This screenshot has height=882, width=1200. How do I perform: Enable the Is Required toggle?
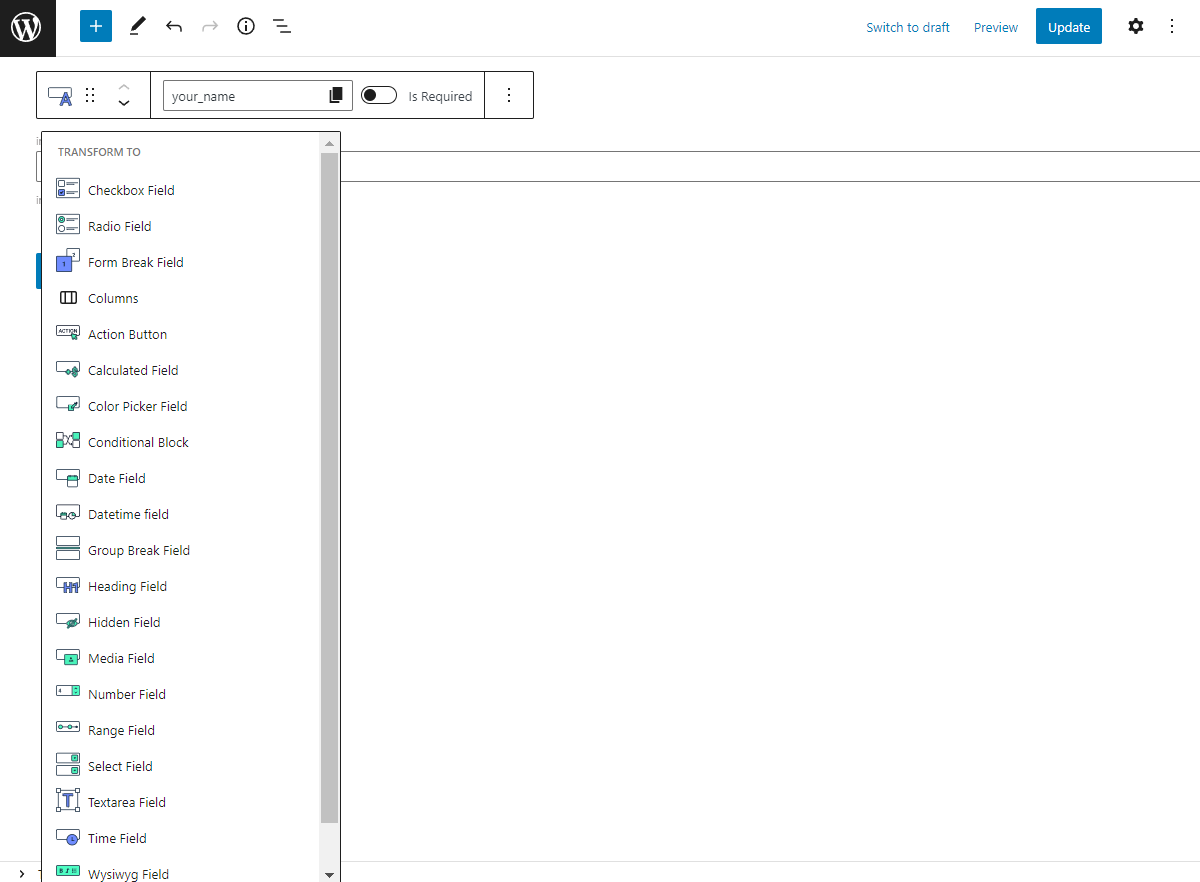tap(379, 95)
